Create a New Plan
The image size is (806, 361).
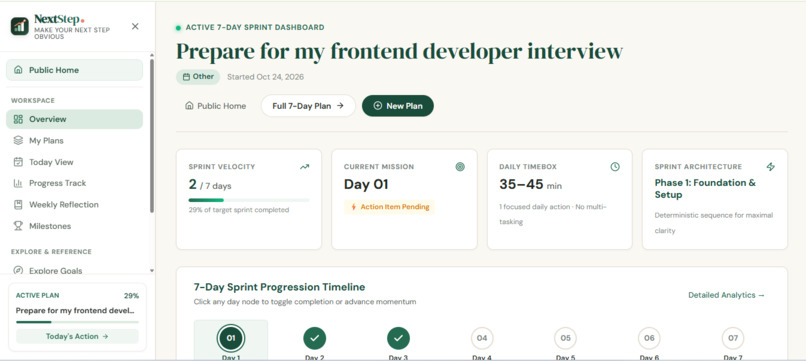pos(398,106)
